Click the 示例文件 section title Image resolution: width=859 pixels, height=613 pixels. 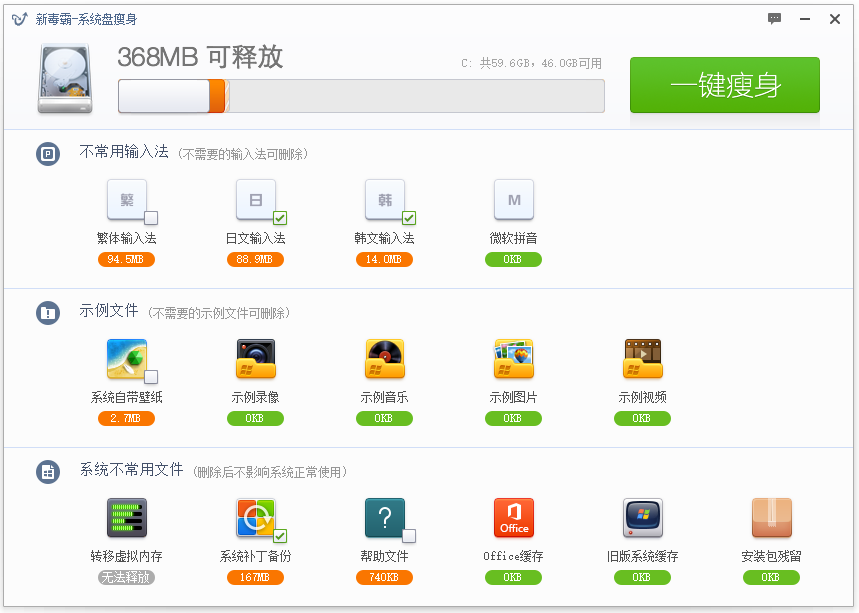109,311
